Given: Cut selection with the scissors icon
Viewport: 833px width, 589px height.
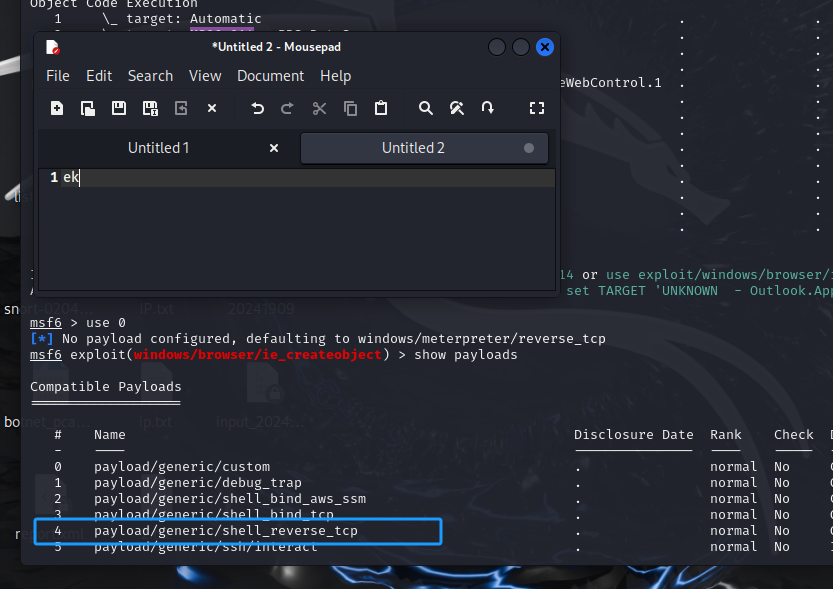Looking at the screenshot, I should click(319, 108).
